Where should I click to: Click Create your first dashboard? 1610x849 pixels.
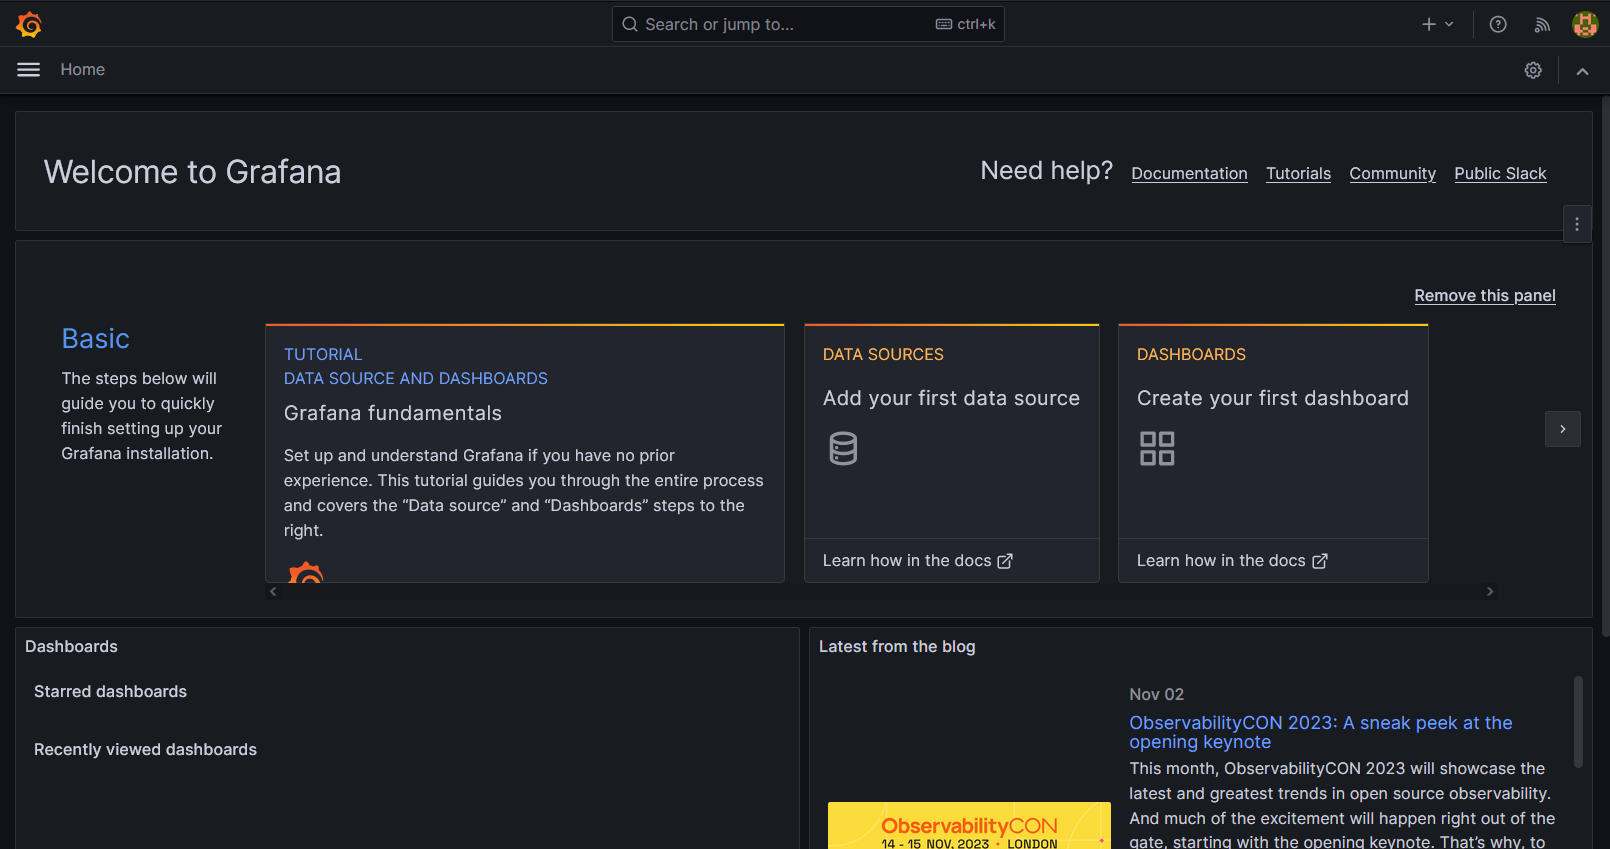(1272, 398)
